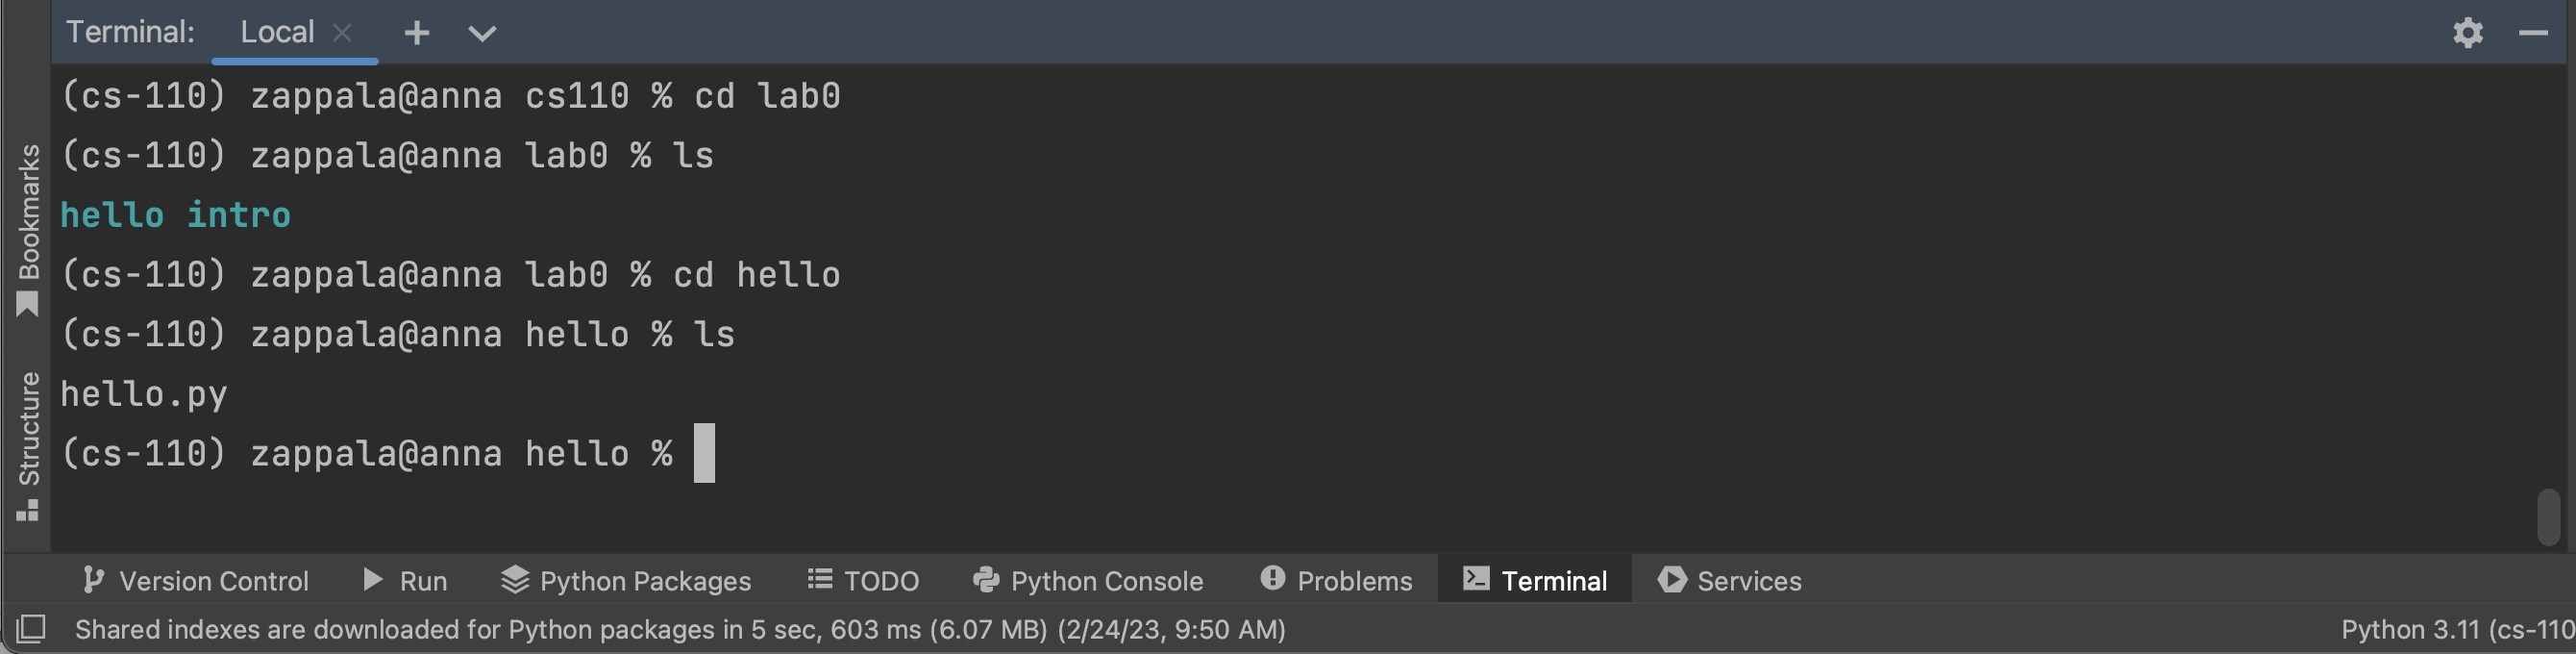2576x654 pixels.
Task: Open the Run tool window
Action: [405, 581]
